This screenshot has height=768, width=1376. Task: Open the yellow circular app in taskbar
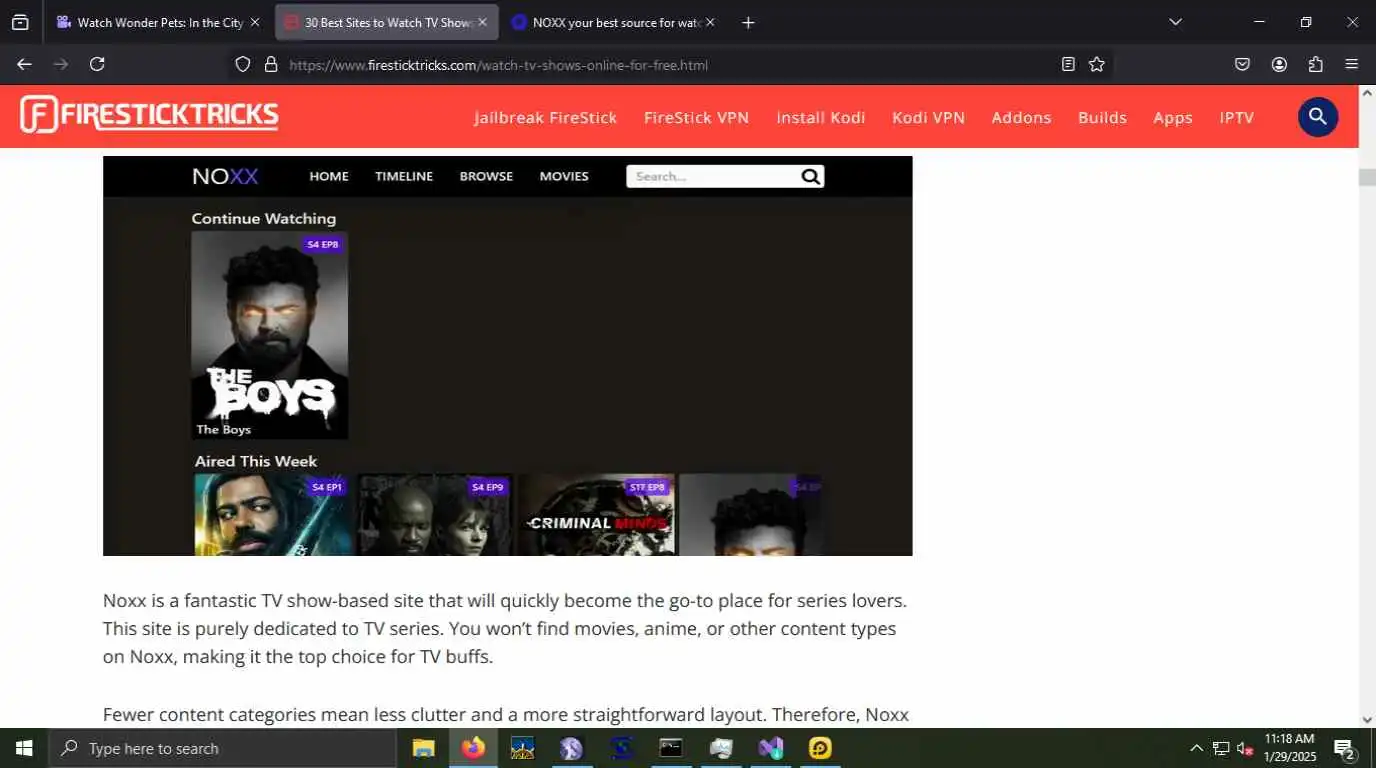[x=820, y=748]
